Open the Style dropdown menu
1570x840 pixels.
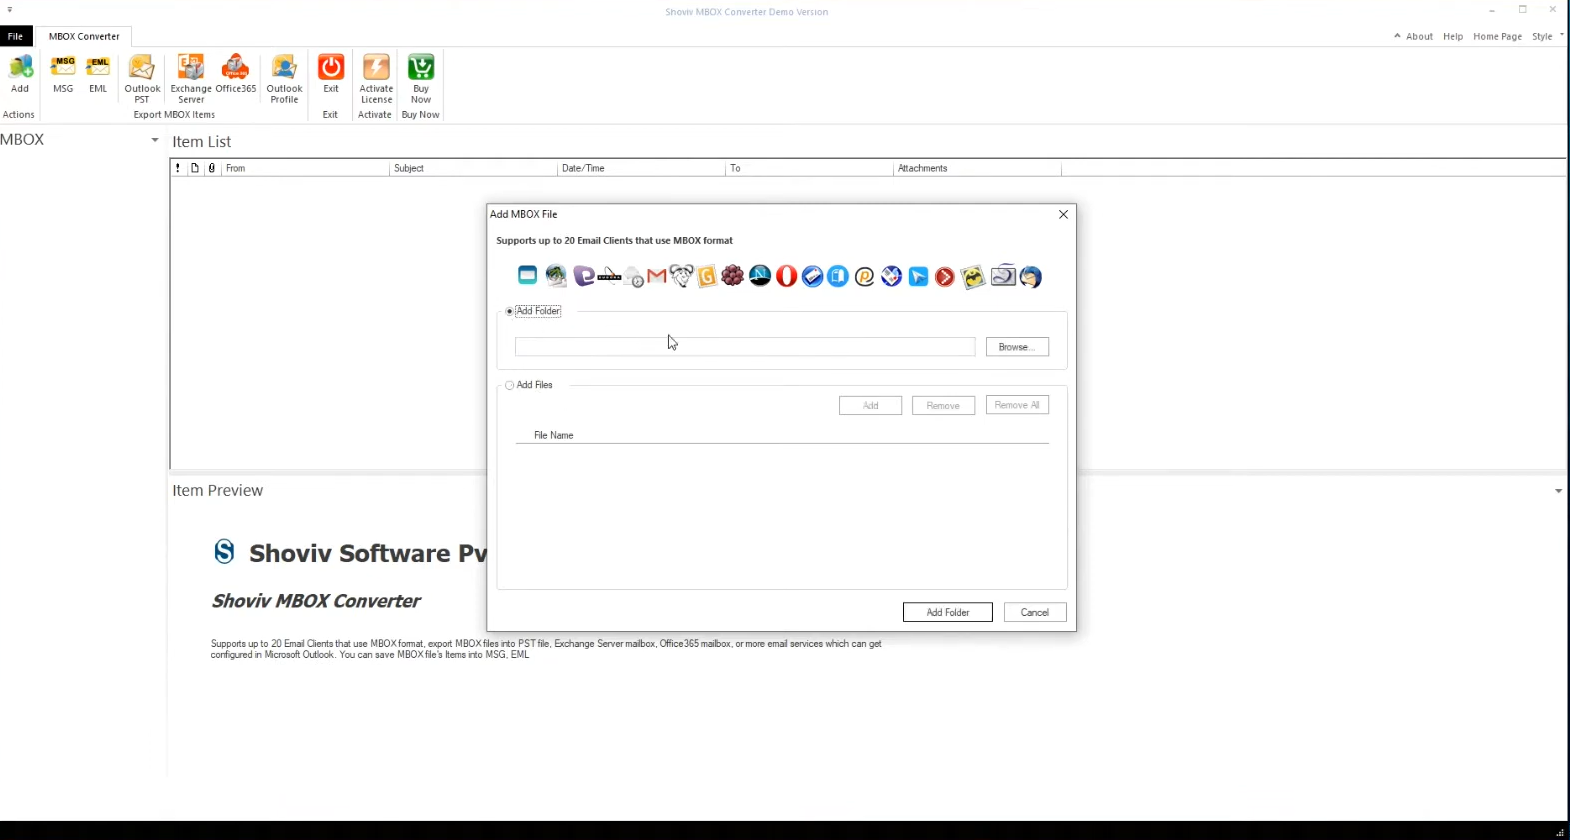[x=1547, y=36]
